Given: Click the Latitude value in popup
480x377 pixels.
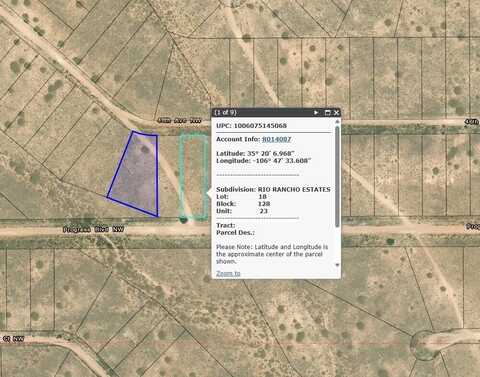Looking at the screenshot, I should pyautogui.click(x=271, y=154).
